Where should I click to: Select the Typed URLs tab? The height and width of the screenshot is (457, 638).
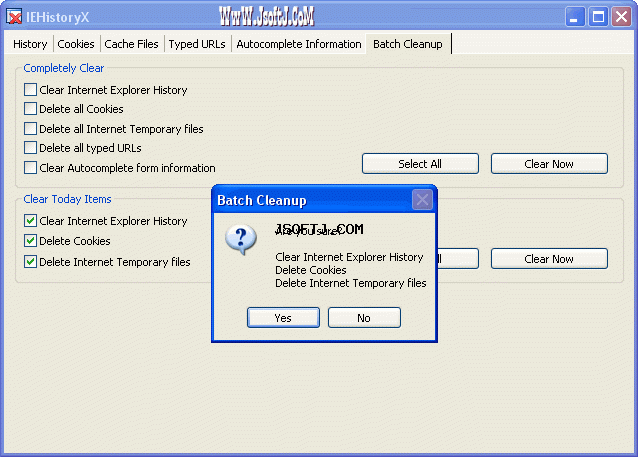coord(197,44)
